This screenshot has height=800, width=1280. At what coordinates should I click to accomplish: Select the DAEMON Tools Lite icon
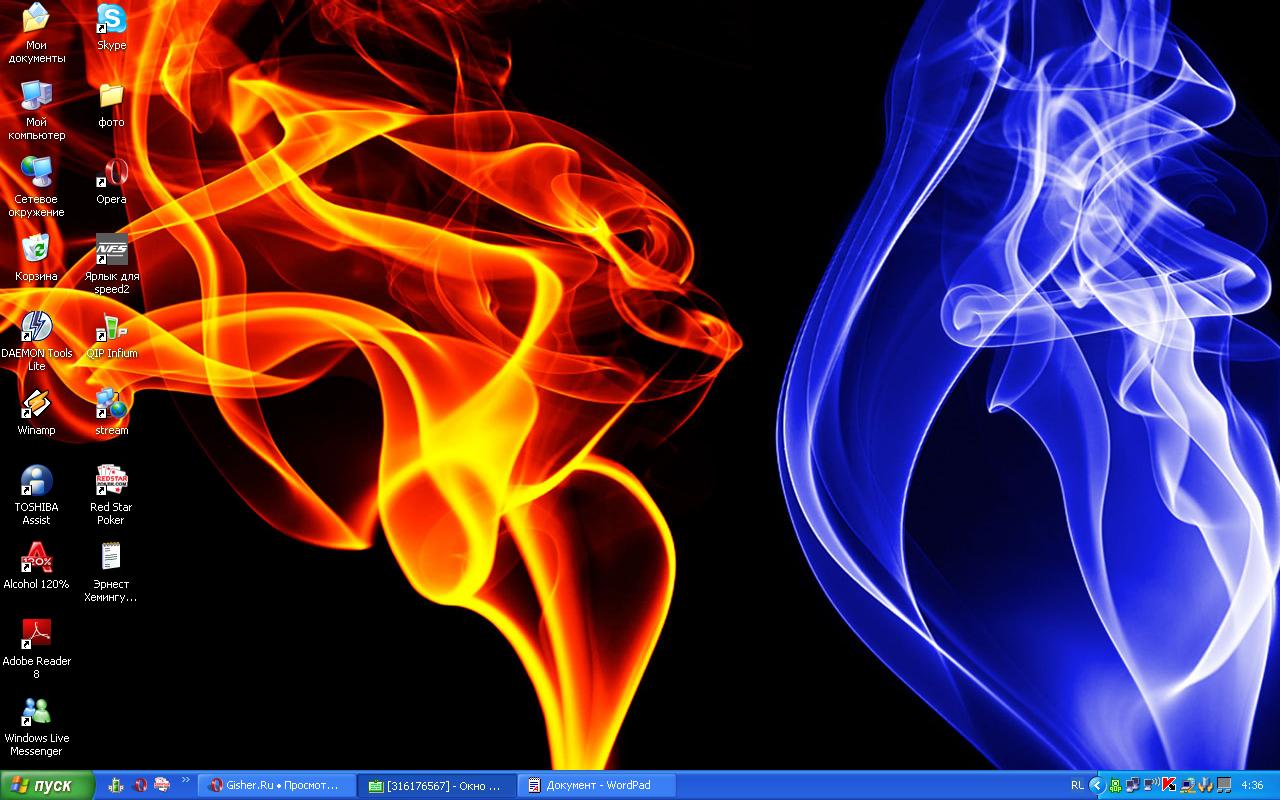pyautogui.click(x=36, y=327)
